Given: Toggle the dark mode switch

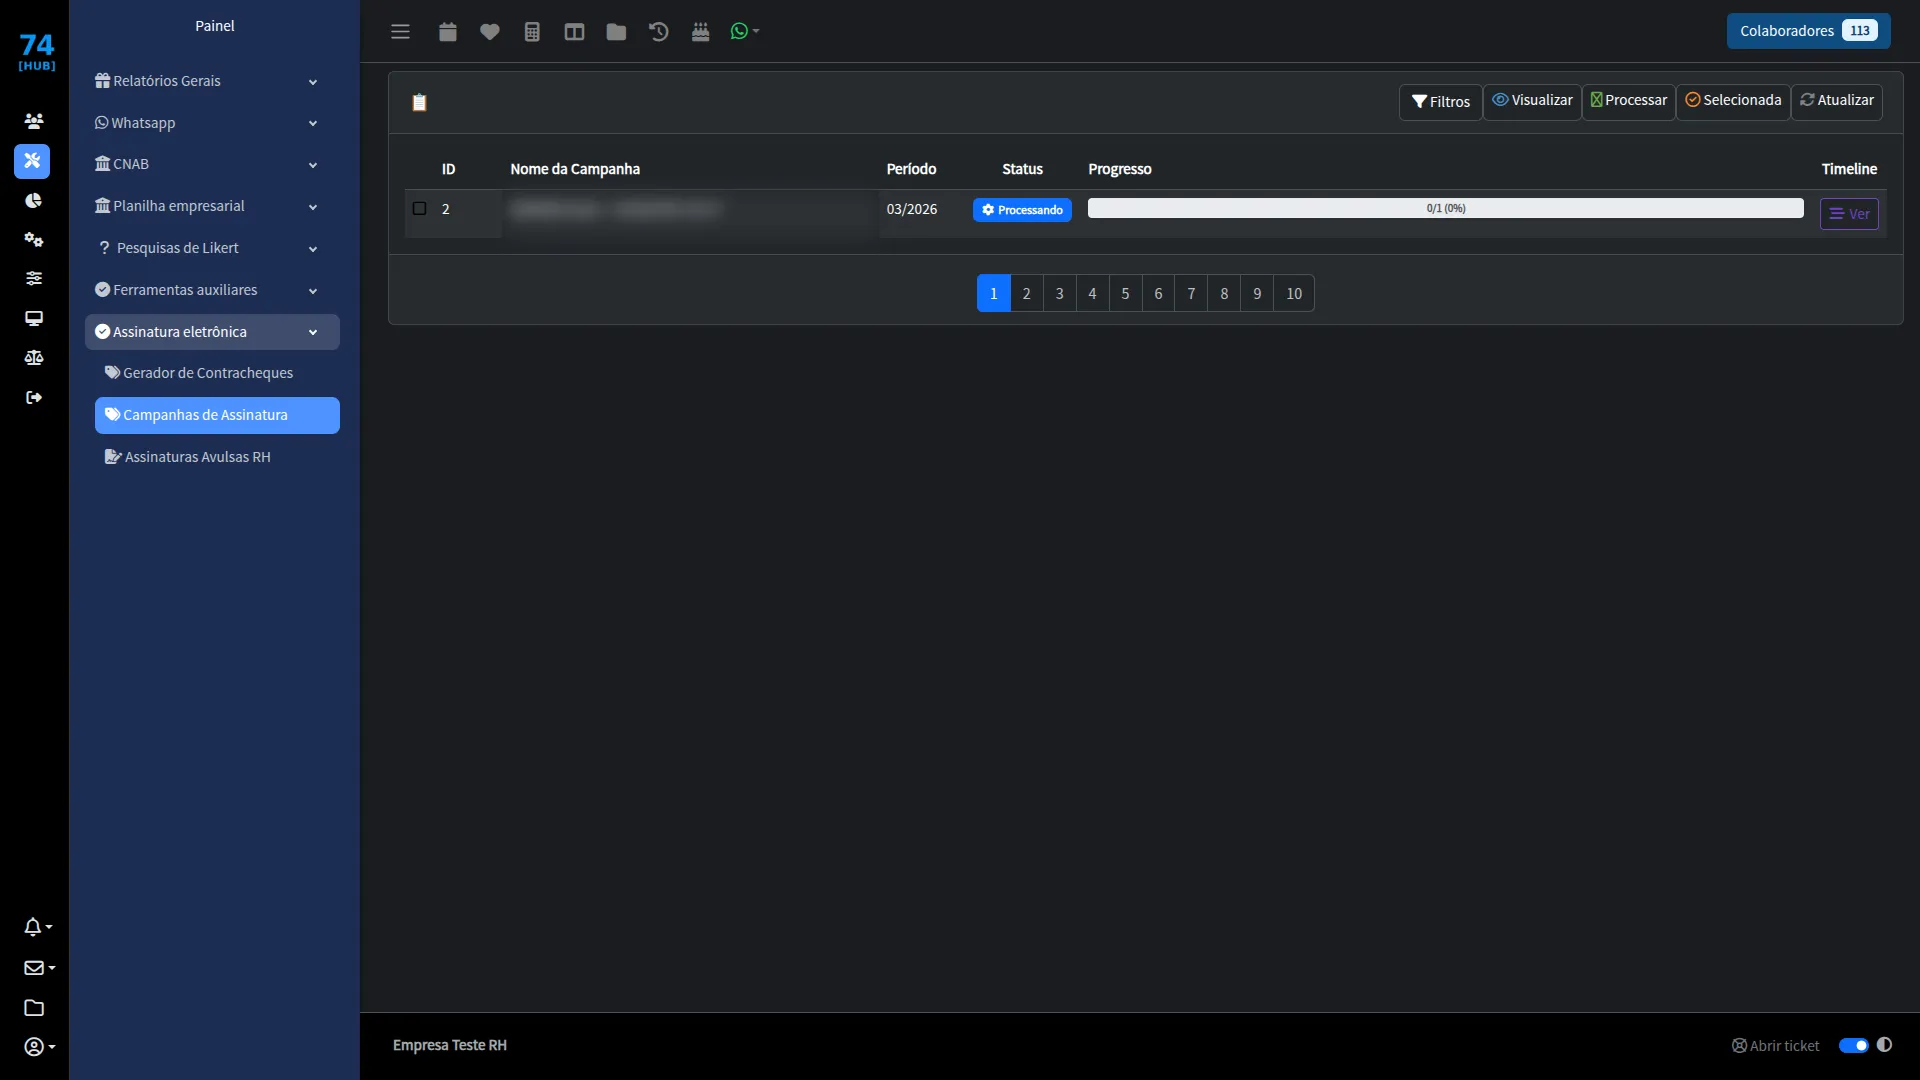Looking at the screenshot, I should point(1853,1045).
